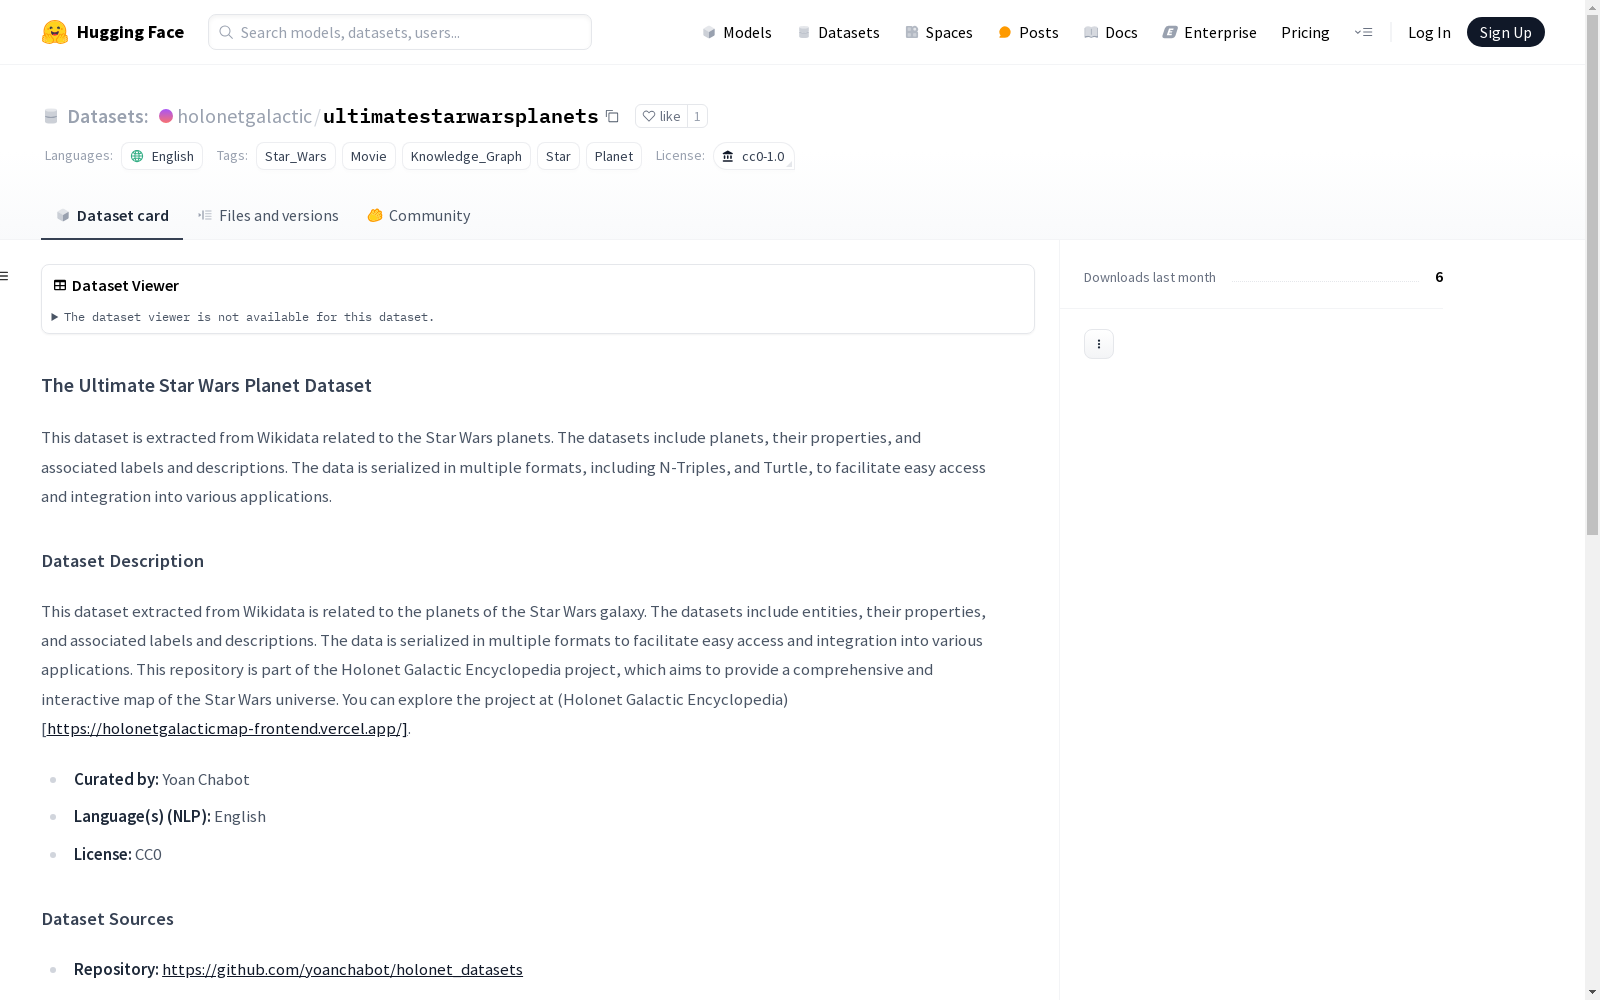Screen dimensions: 1600x1000
Task: Click the 'Yoan Chabot' curator name
Action: [206, 779]
